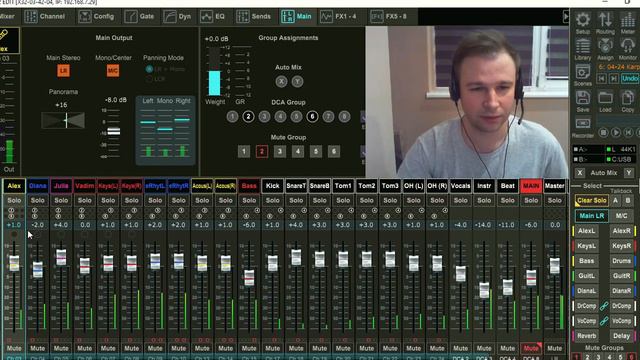640x360 pixels.
Task: Open the FX1 - 4 tab
Action: coord(338,16)
